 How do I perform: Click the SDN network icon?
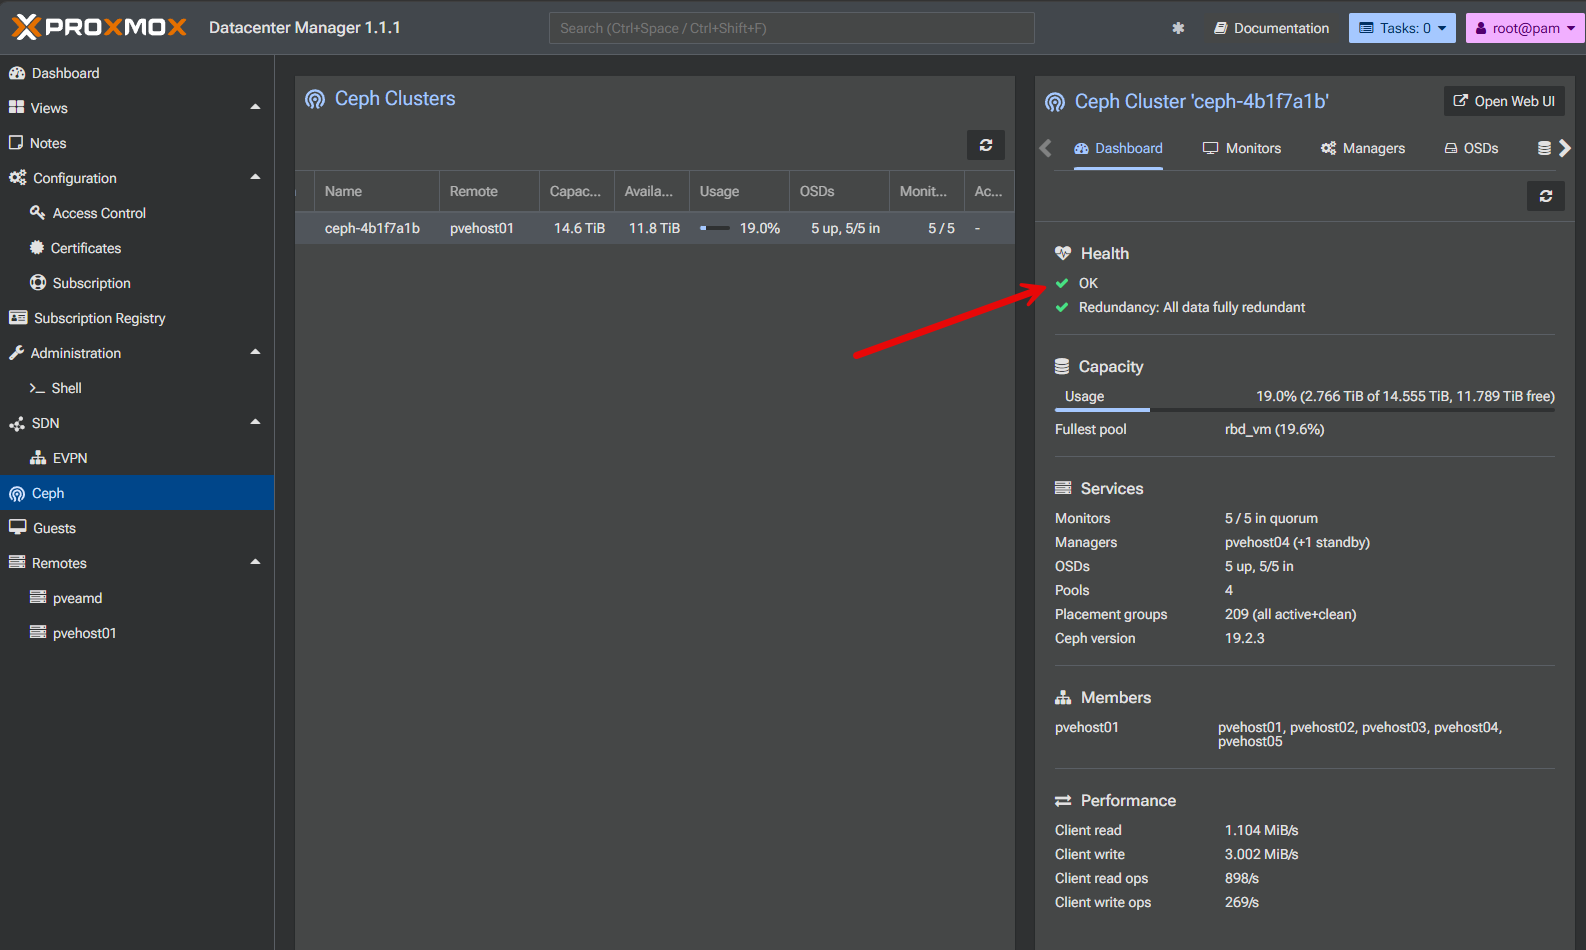pyautogui.click(x=17, y=424)
